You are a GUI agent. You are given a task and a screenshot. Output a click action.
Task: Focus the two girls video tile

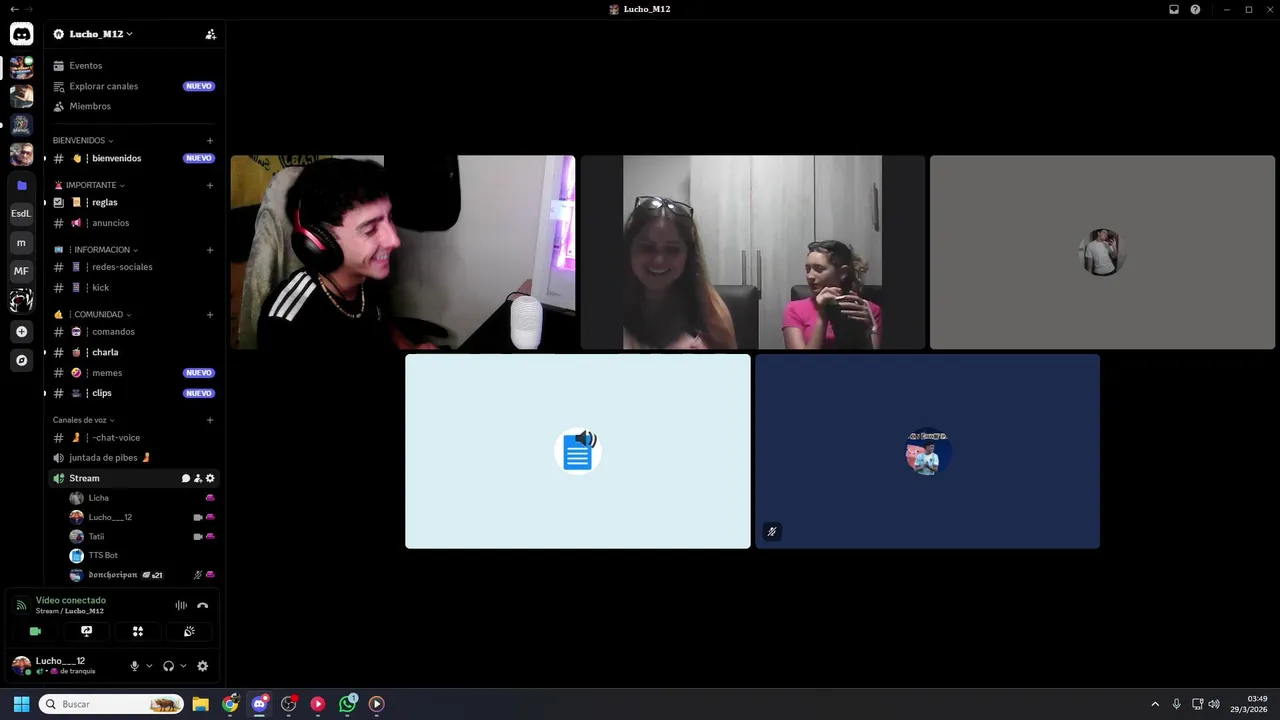point(753,252)
